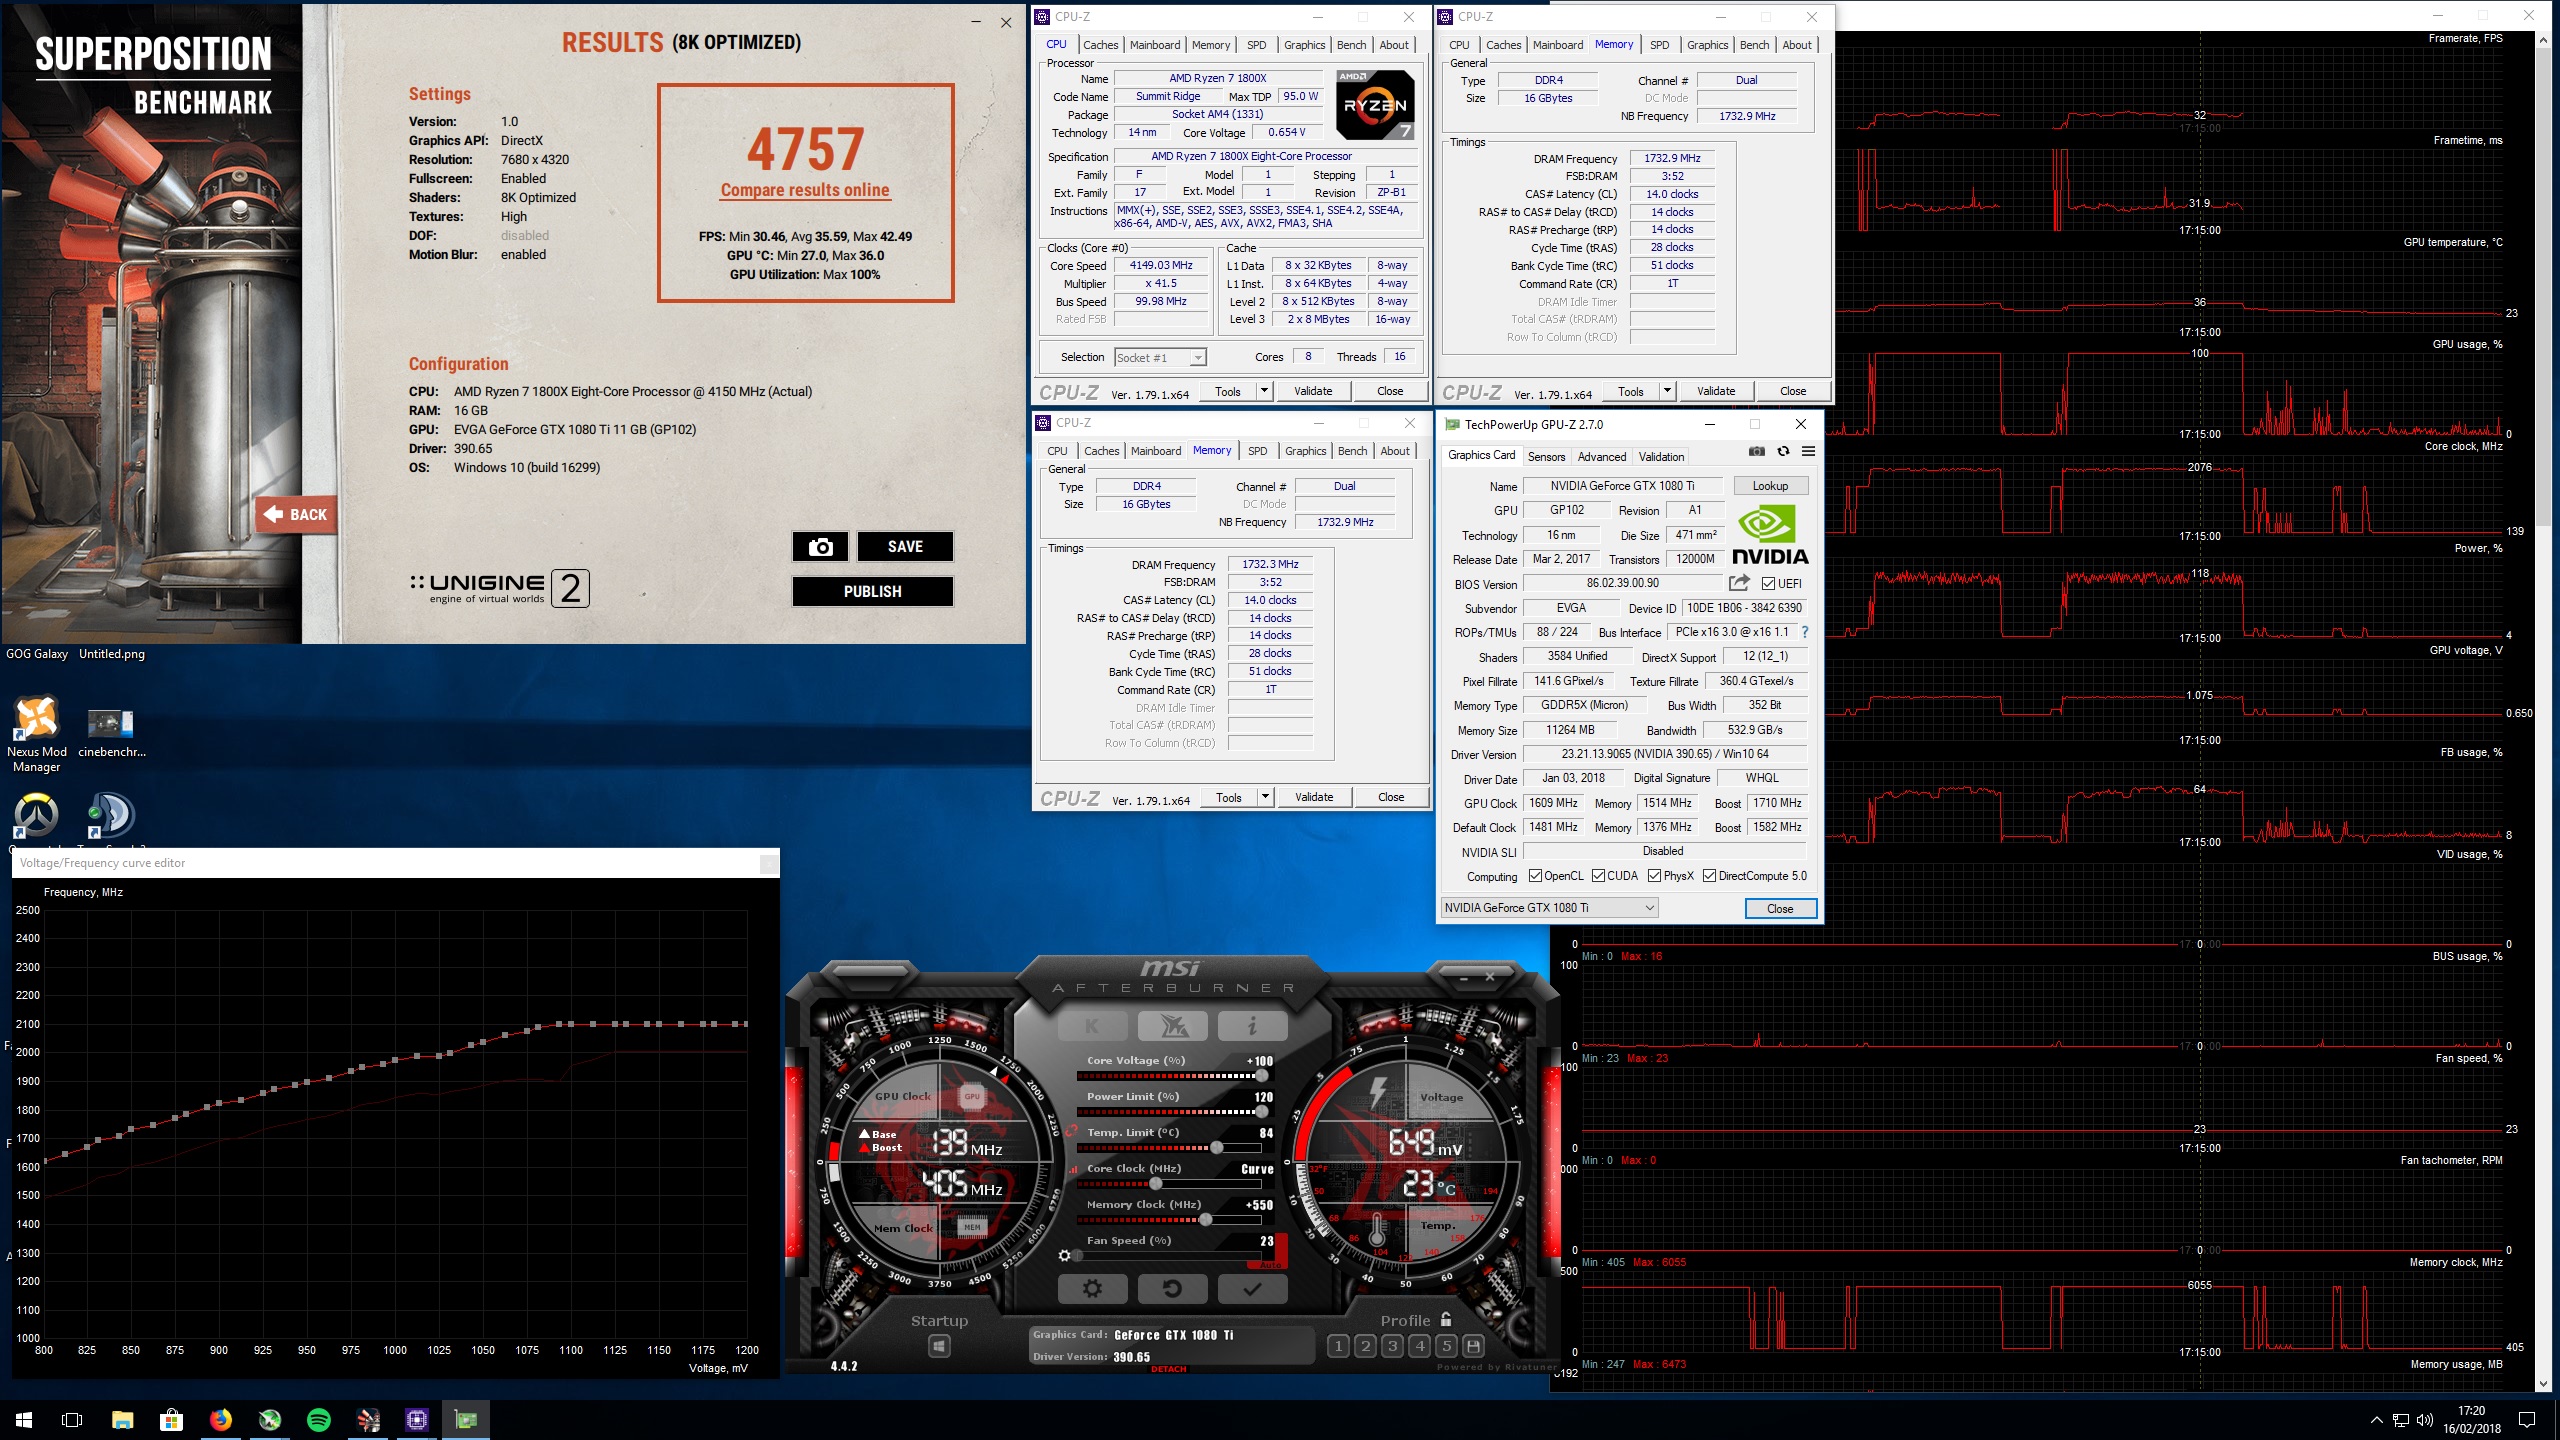Viewport: 2560px width, 1440px height.
Task: Toggle the UEFI checkbox in GPU-Z
Action: pos(1768,584)
